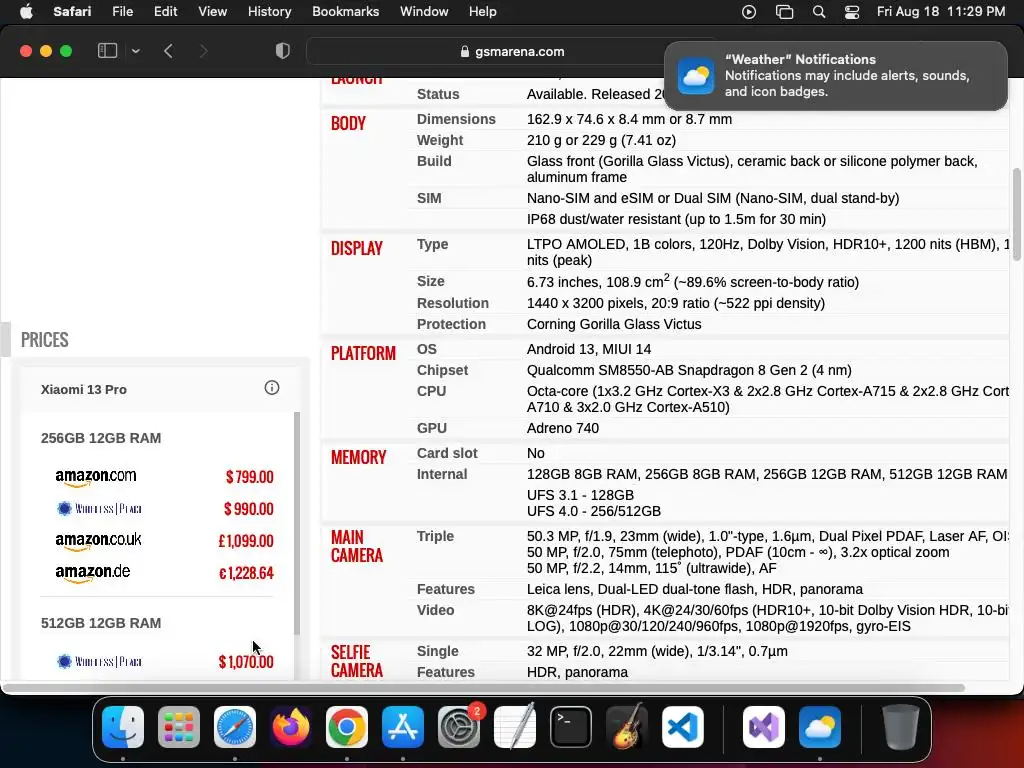Click the Card slot spec label
Image resolution: width=1024 pixels, height=768 pixels.
pos(447,453)
